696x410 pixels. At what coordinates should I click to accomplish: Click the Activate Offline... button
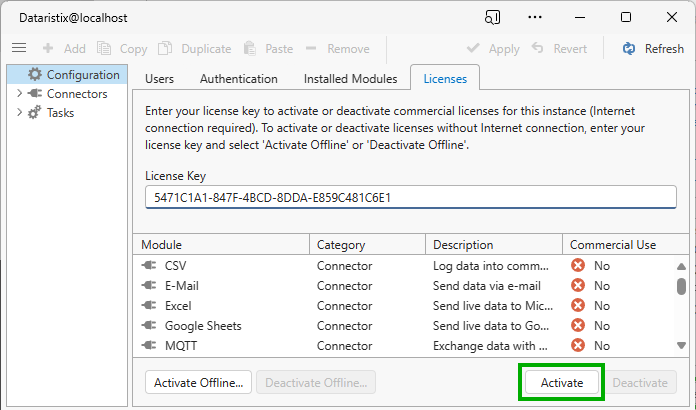click(x=198, y=382)
